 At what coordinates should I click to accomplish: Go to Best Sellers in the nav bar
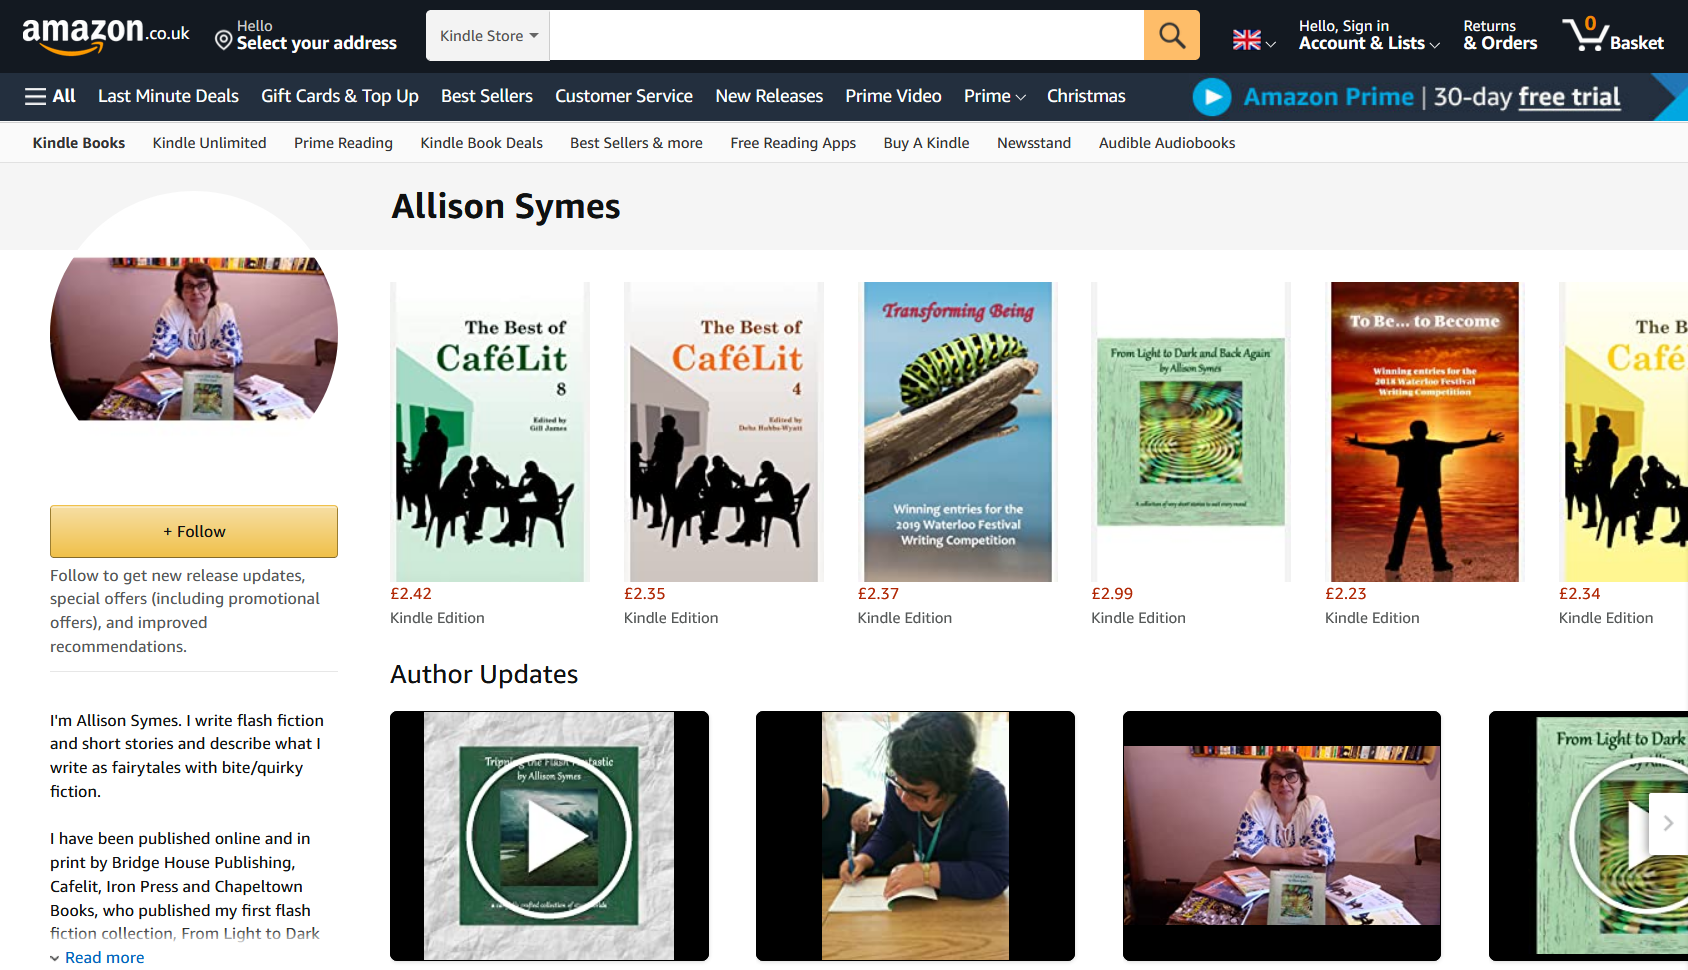pos(486,96)
